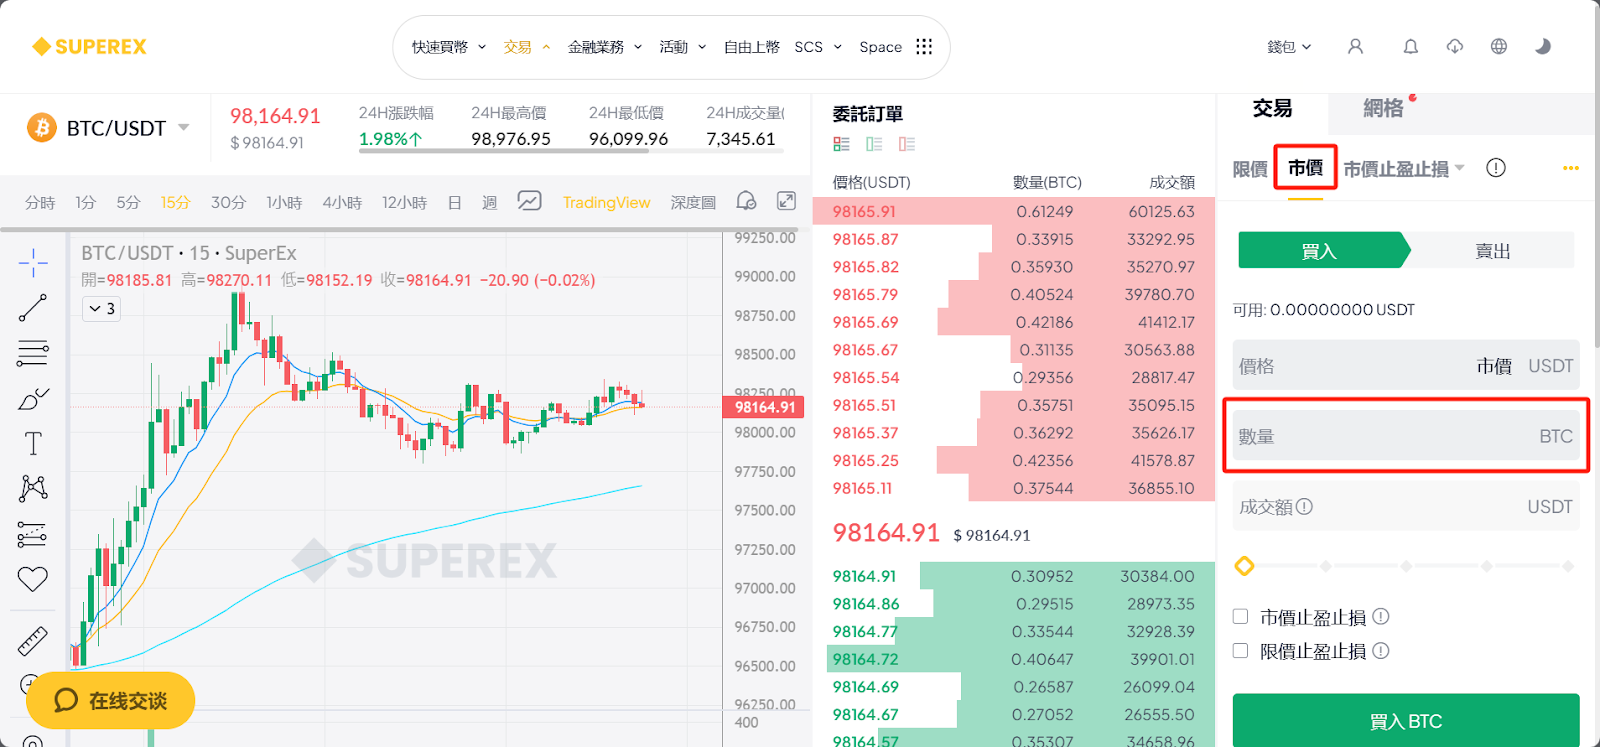The width and height of the screenshot is (1600, 747).
Task: Select 15分 timeframe
Action: 175,202
